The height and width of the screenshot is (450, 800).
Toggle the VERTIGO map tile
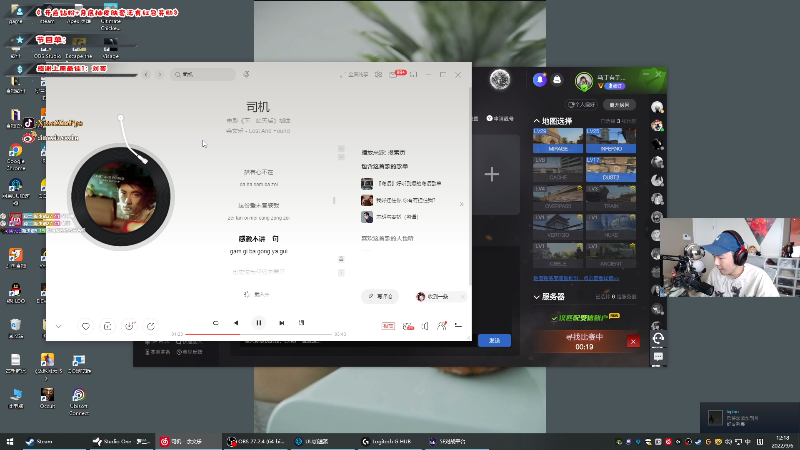558,227
